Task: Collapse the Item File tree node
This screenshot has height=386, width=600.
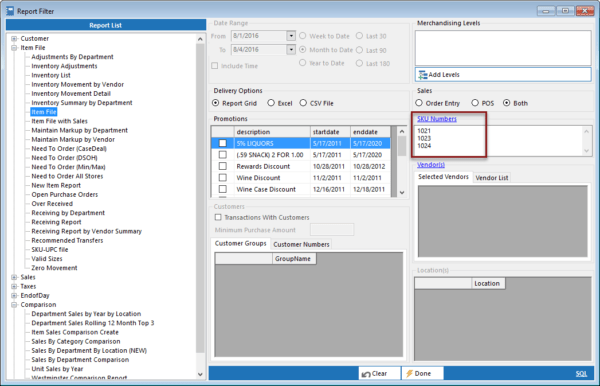Action: [14, 48]
